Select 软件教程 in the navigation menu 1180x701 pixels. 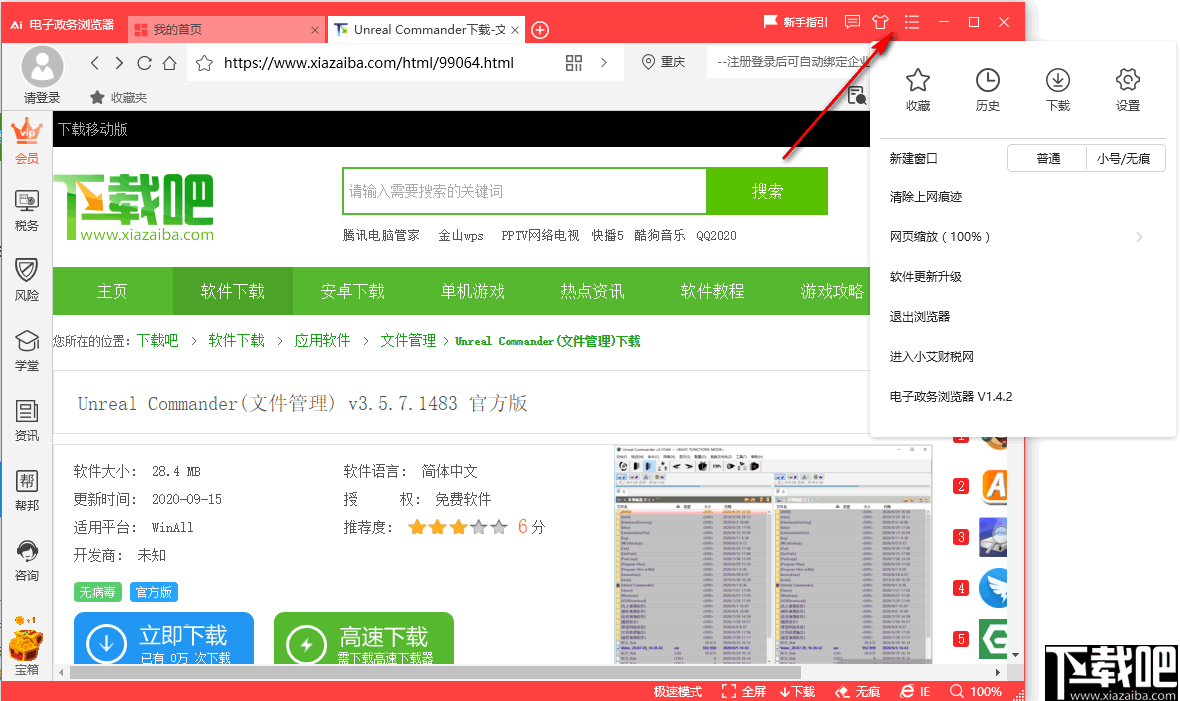[712, 290]
